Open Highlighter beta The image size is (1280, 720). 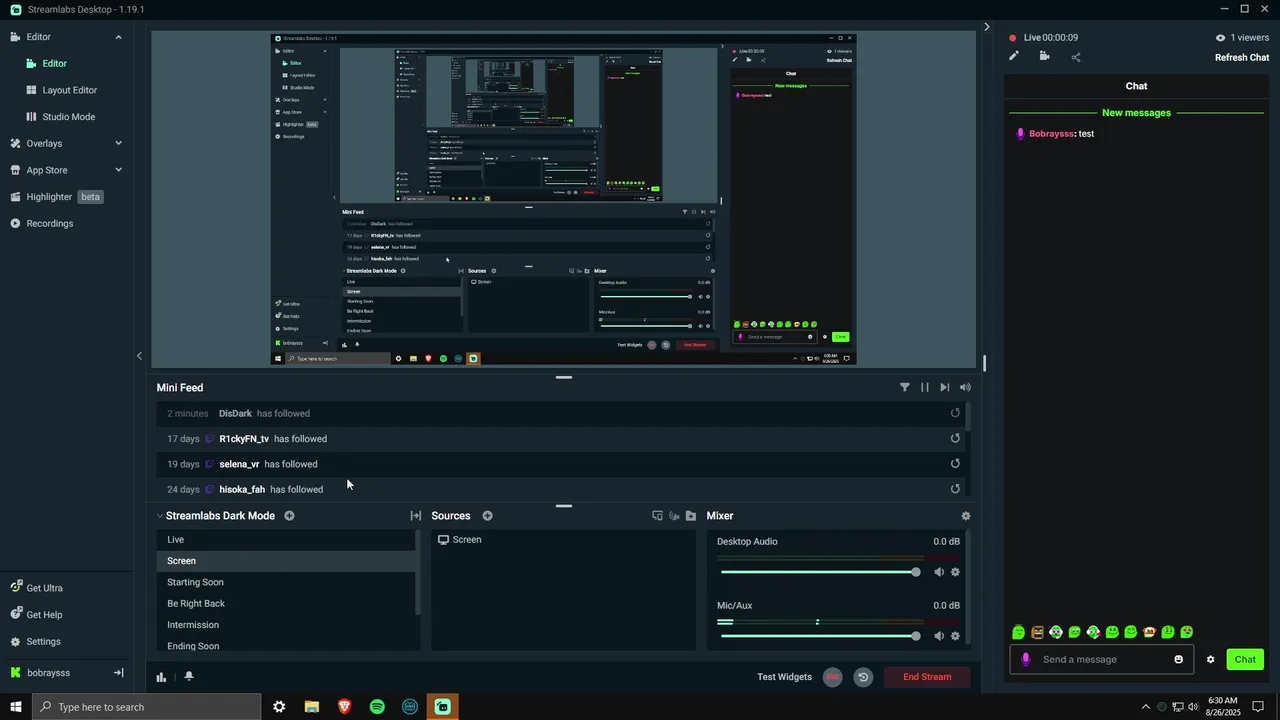[66, 197]
